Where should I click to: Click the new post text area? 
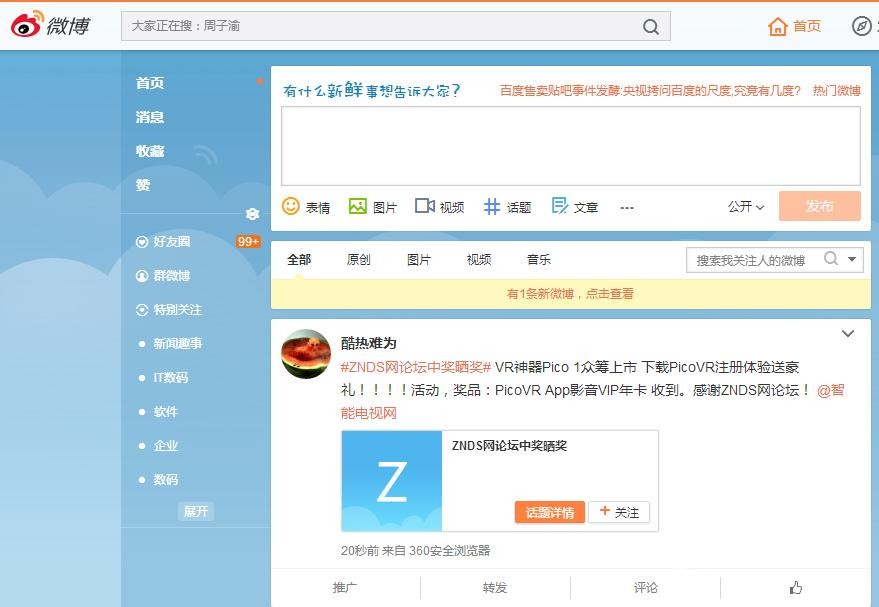click(571, 146)
